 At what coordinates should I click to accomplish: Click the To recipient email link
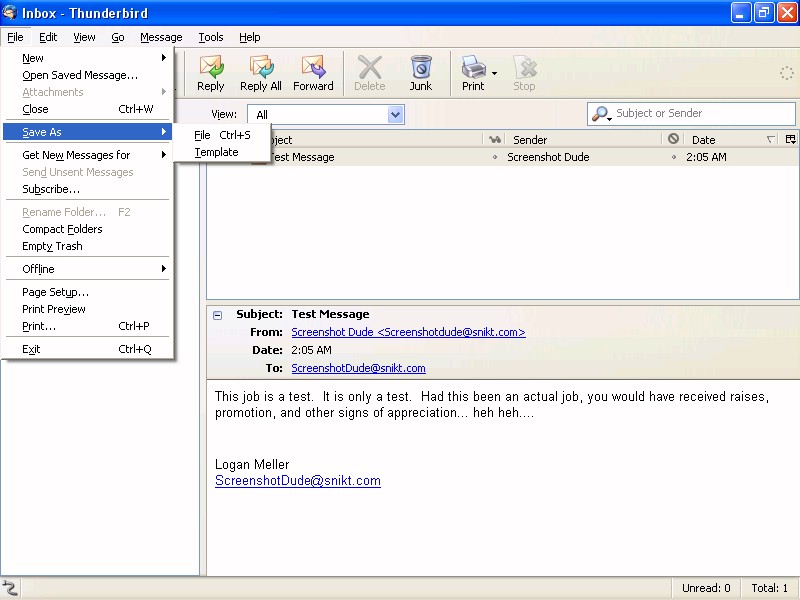pos(358,368)
